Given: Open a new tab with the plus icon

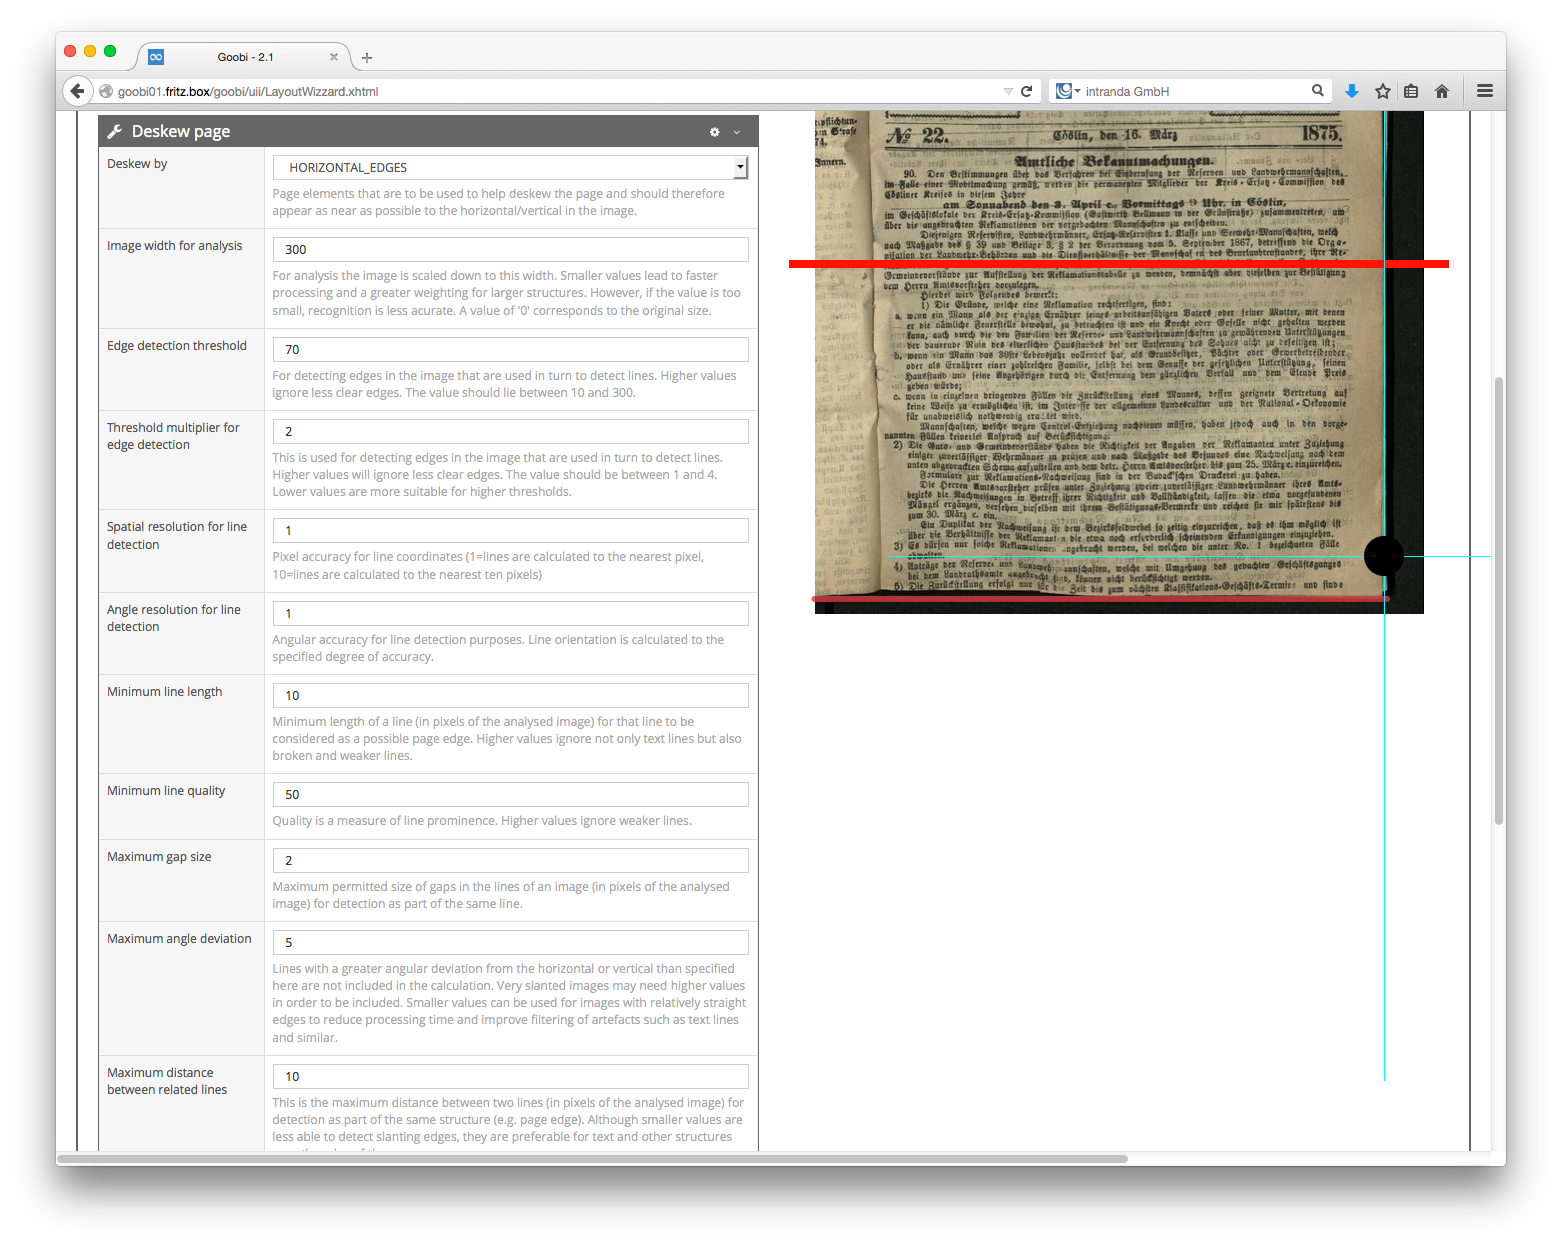Looking at the screenshot, I should click(x=367, y=58).
